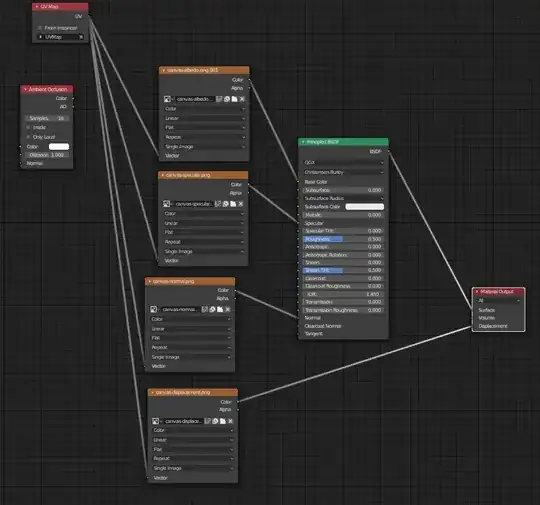
Task: Toggle Only Local checkbox in Ambient Occlusion node
Action: point(28,137)
